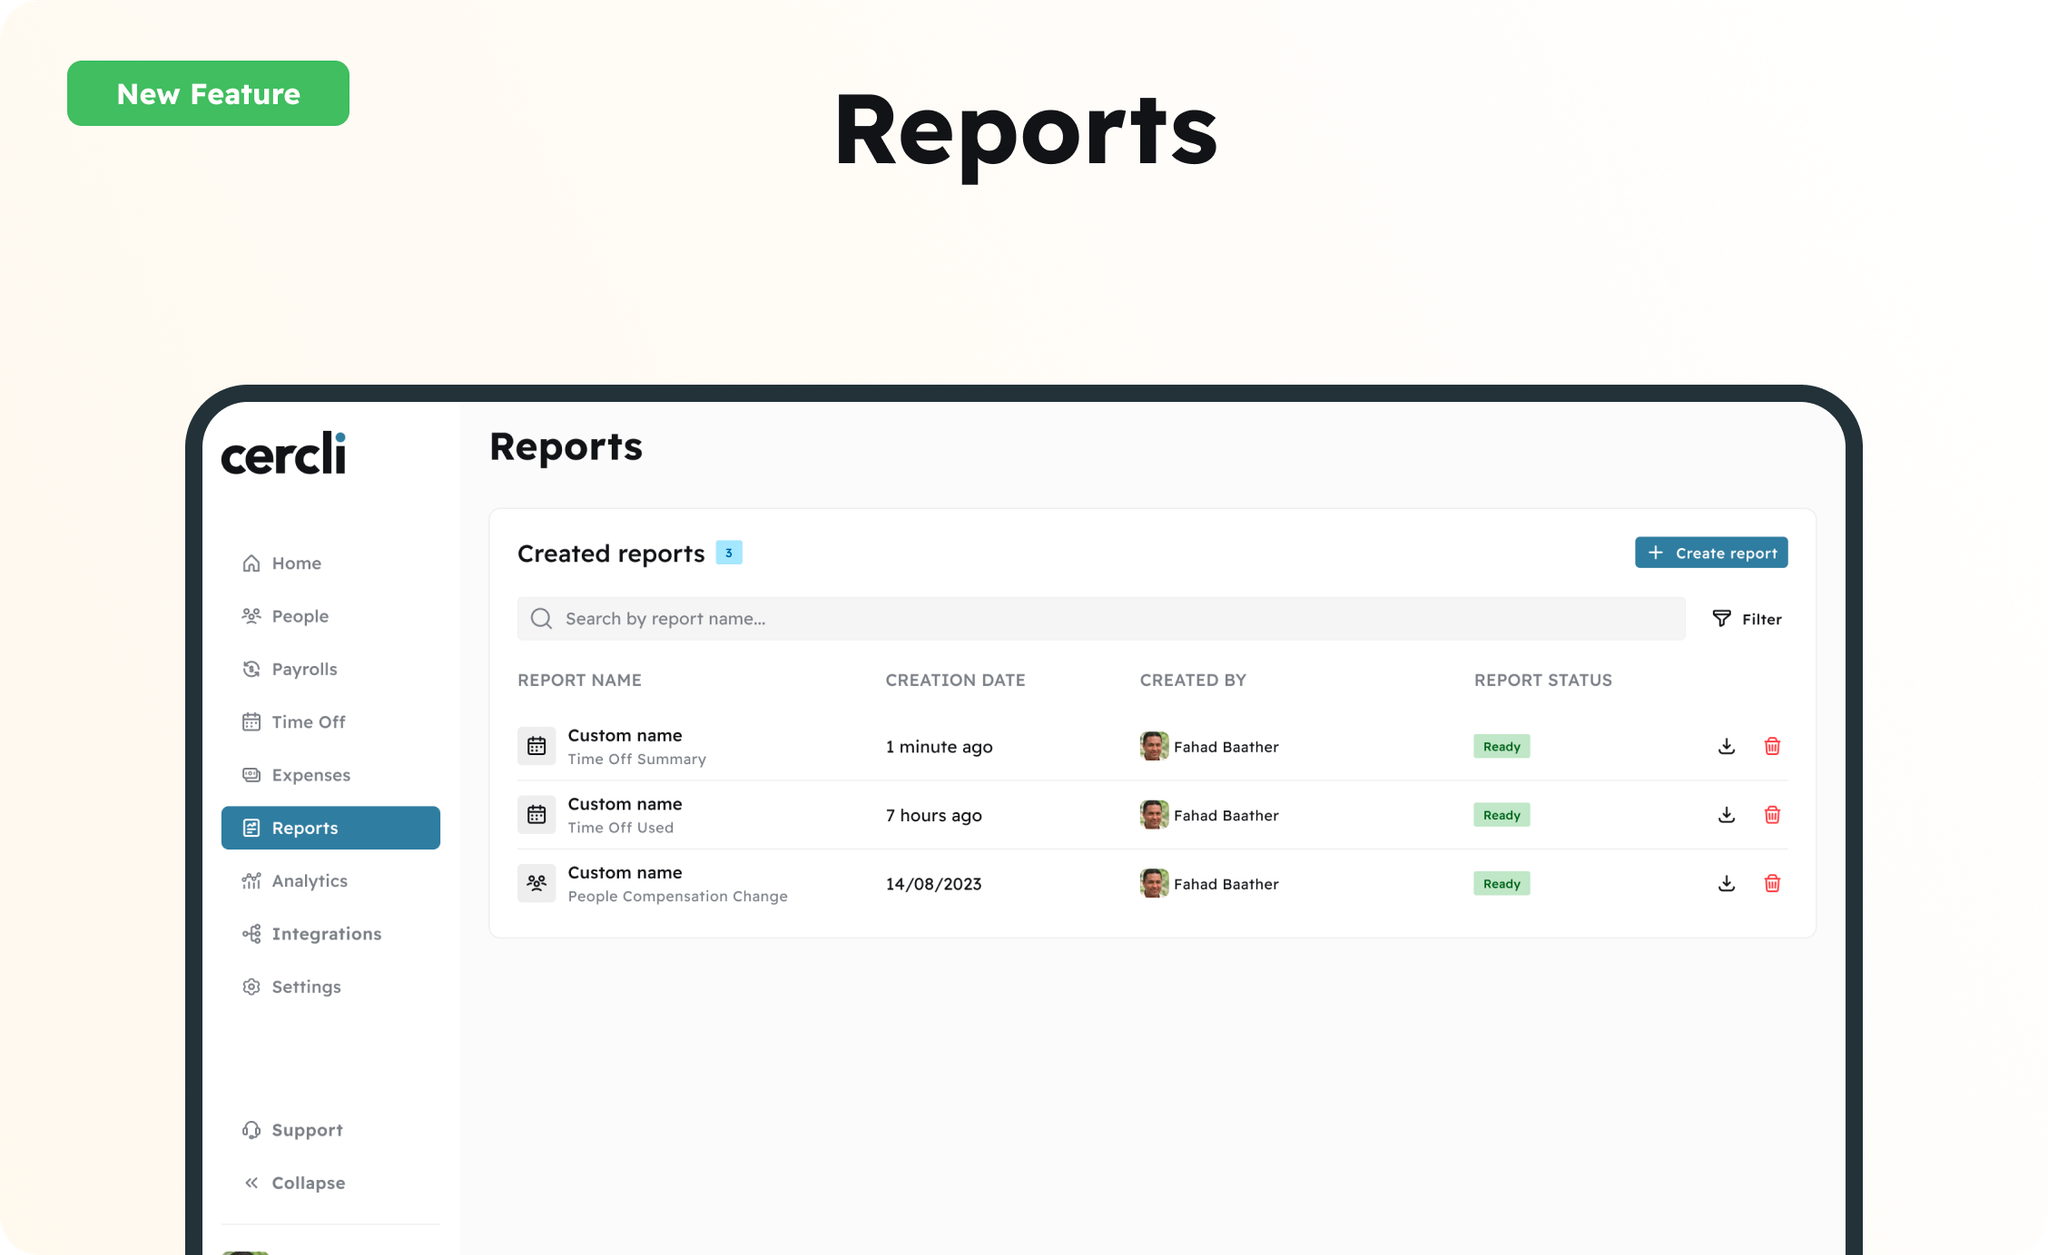The height and width of the screenshot is (1255, 2048).
Task: Click the people icon of Compensation Change row
Action: point(536,884)
